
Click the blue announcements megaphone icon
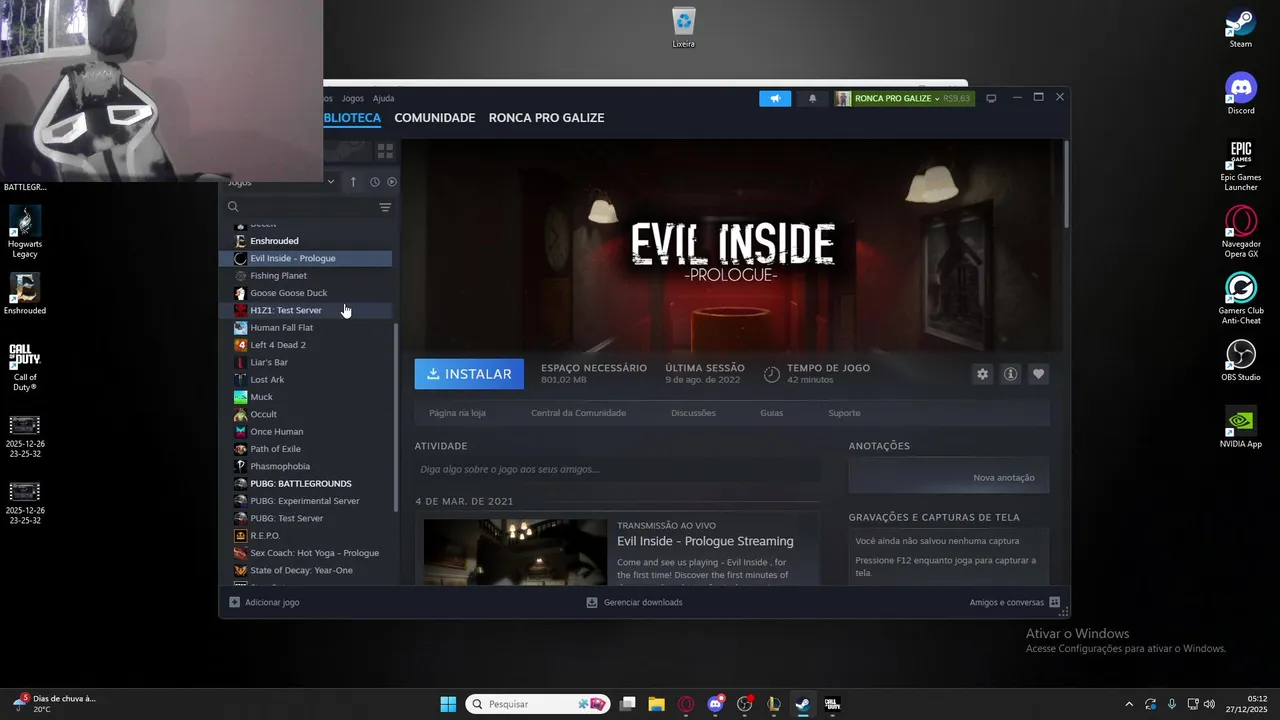coord(775,98)
